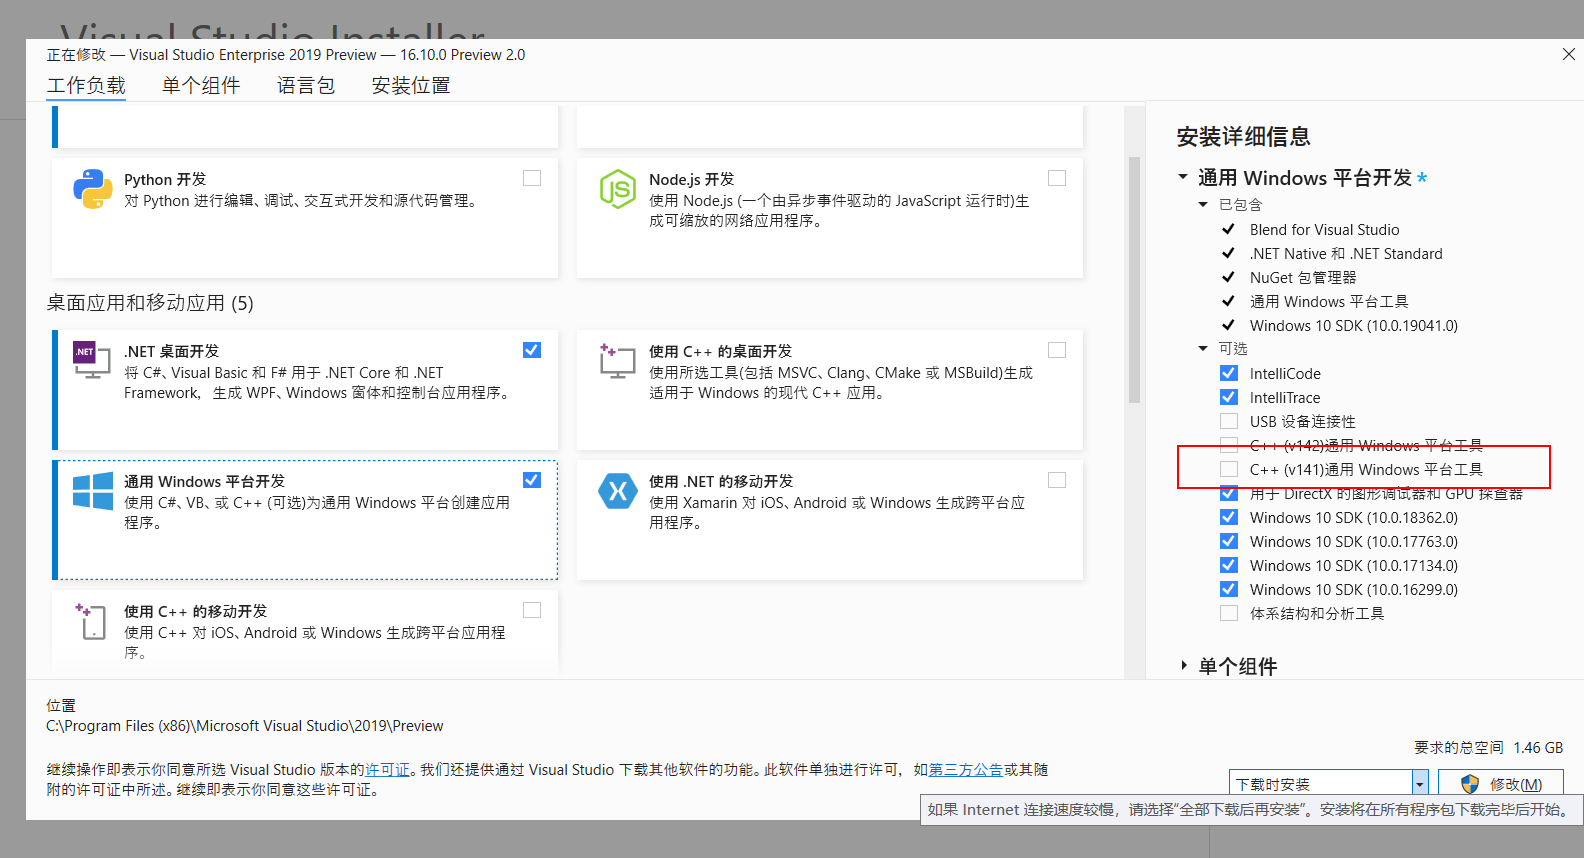This screenshot has height=858, width=1584.
Task: Click the install path C:\Program Files (x86) text
Action: pos(244,726)
